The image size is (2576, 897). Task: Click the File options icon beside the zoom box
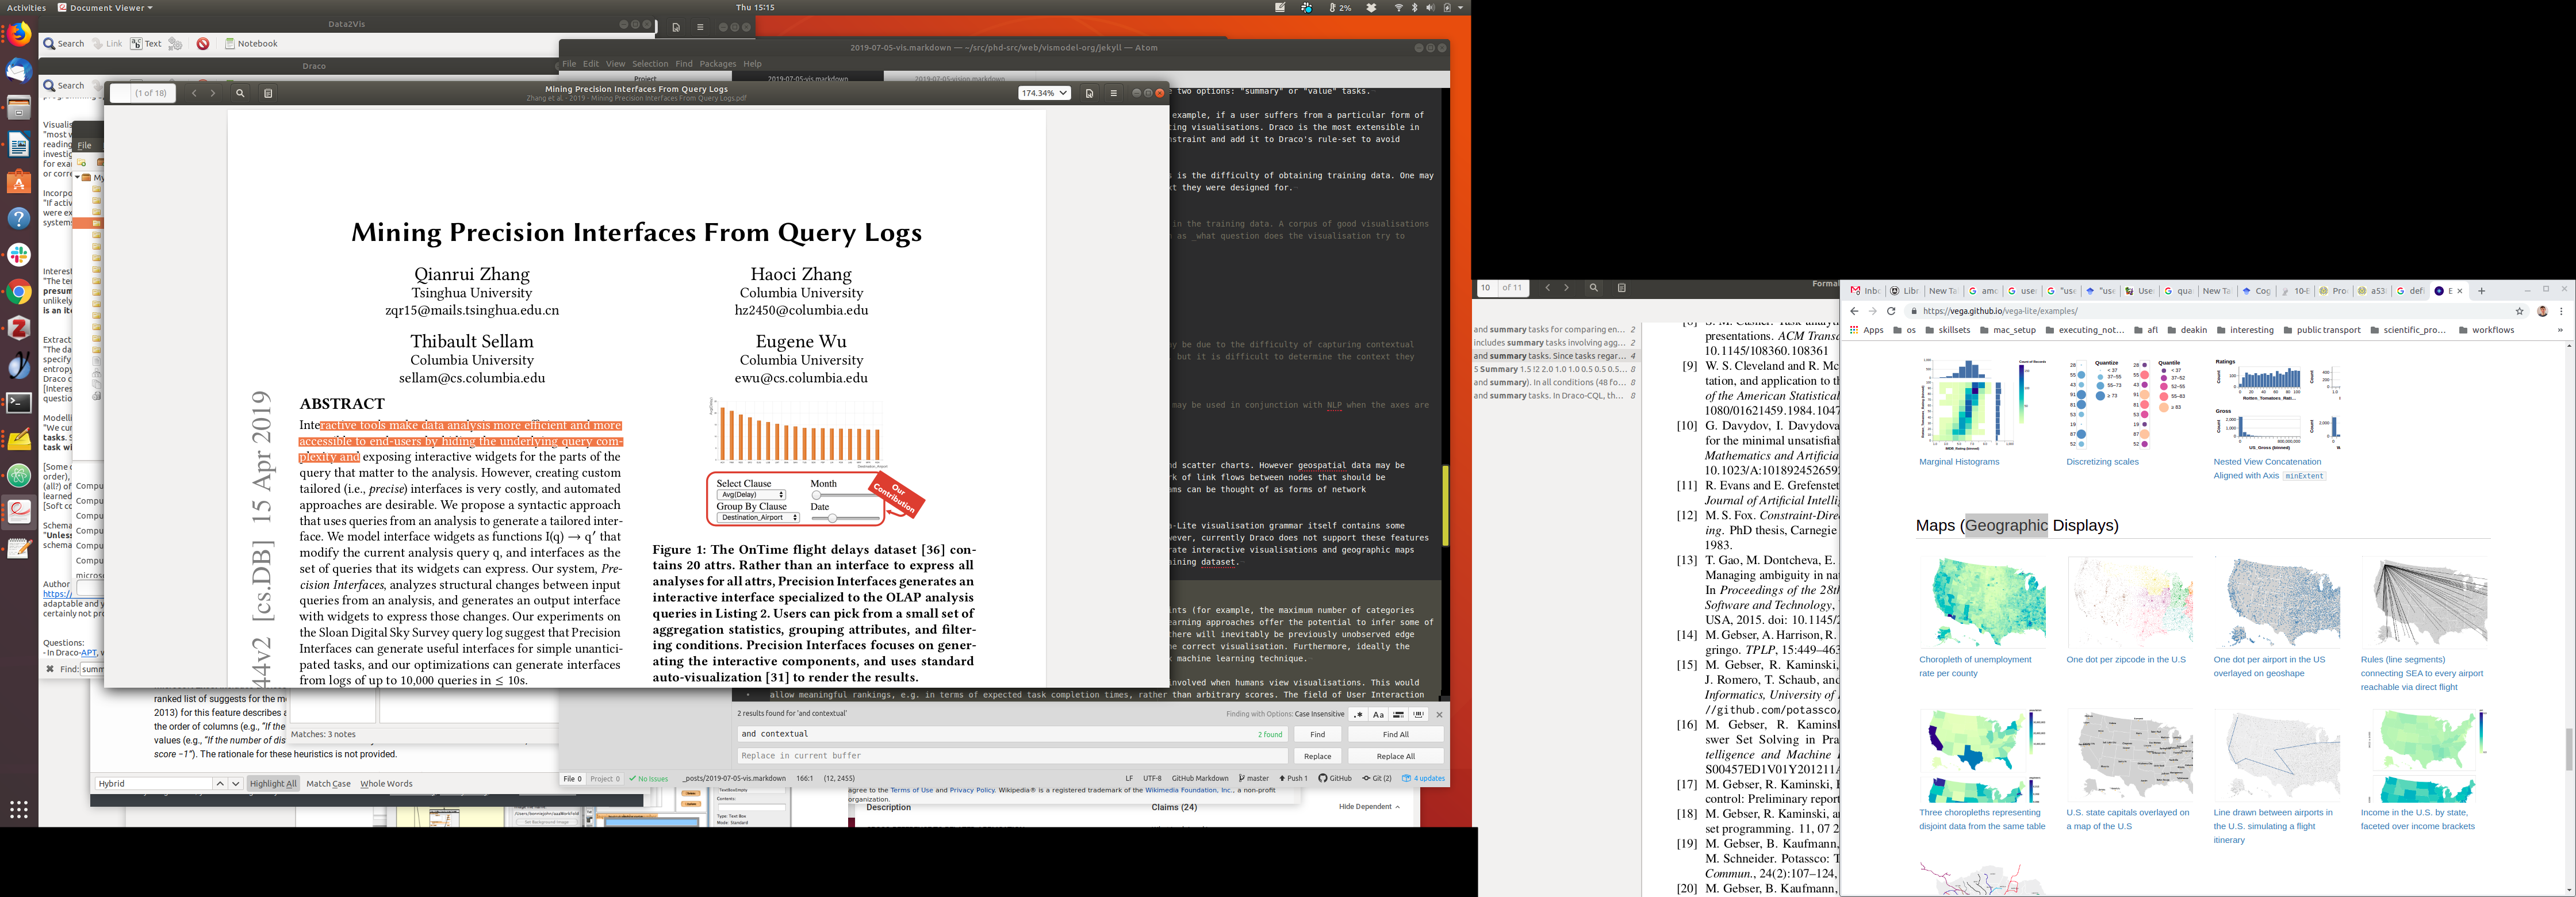[x=1089, y=93]
